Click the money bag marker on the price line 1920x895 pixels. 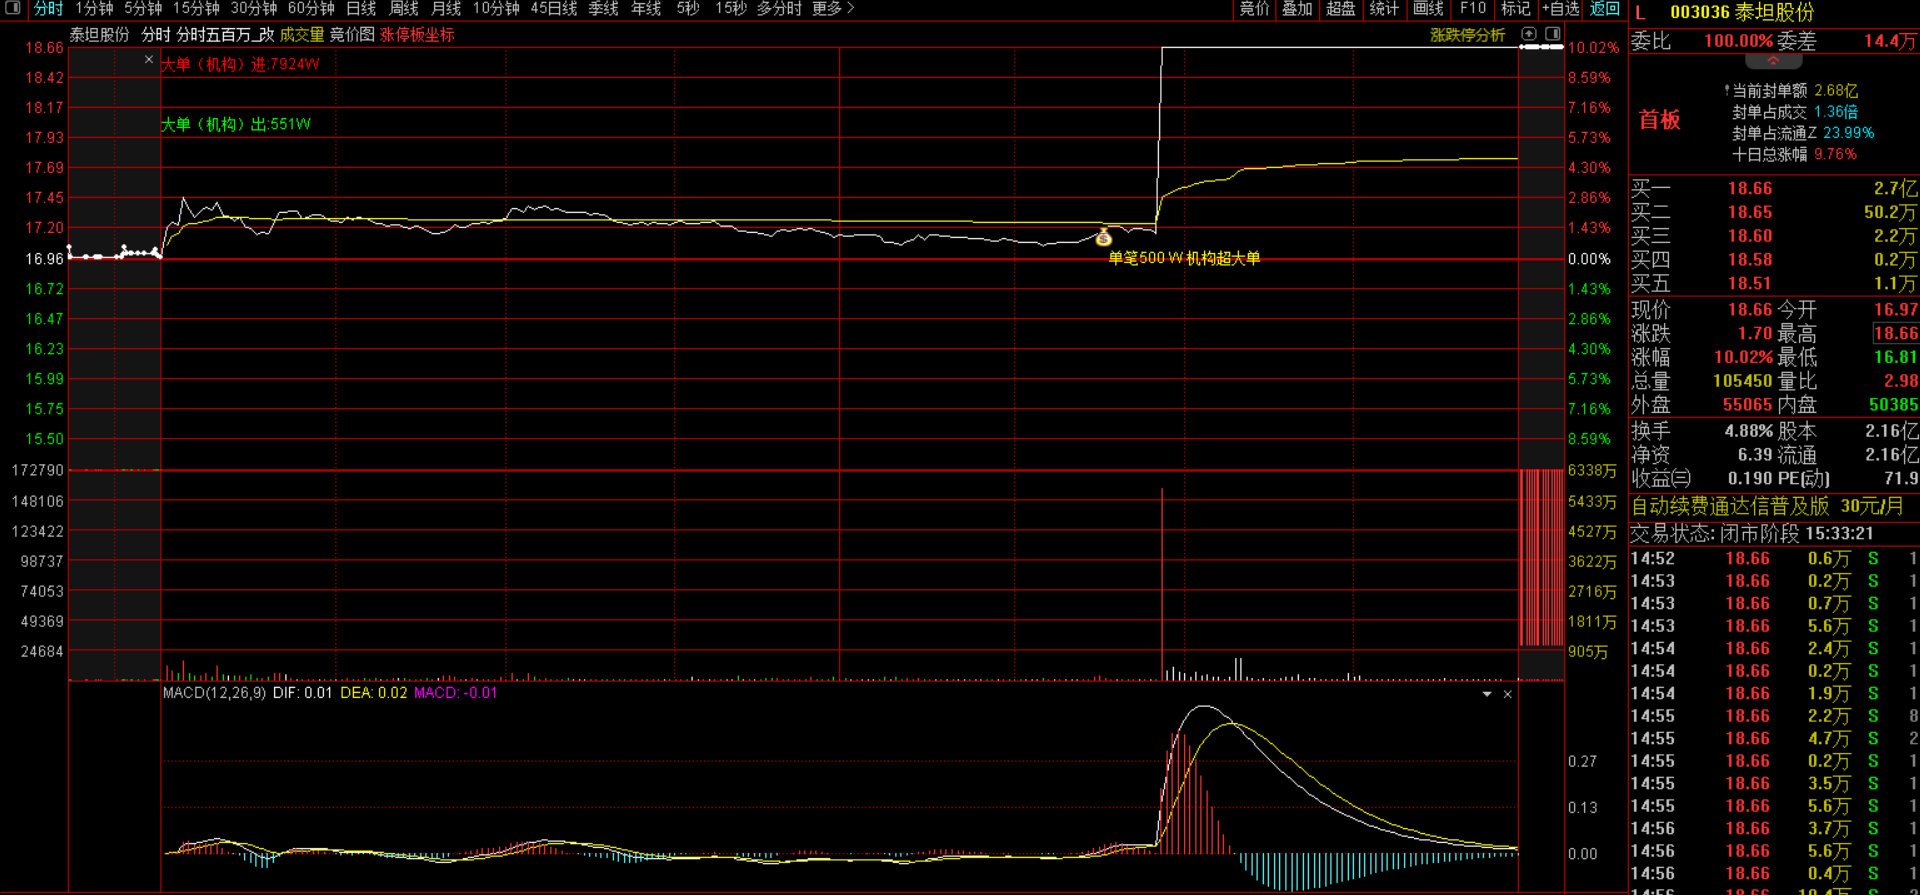click(1103, 237)
